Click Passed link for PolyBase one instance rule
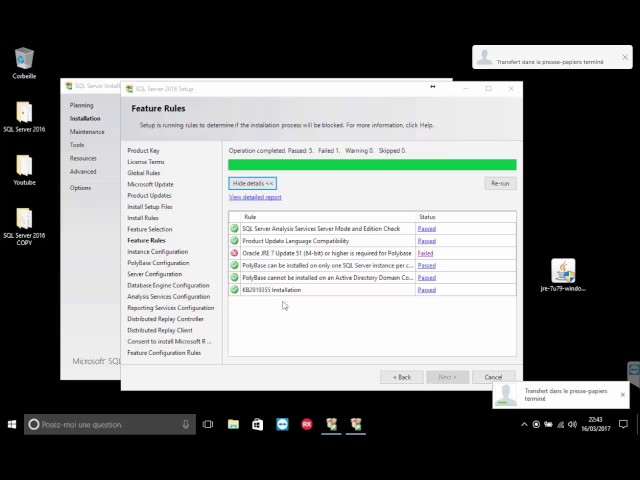This screenshot has width=640, height=480. click(427, 265)
